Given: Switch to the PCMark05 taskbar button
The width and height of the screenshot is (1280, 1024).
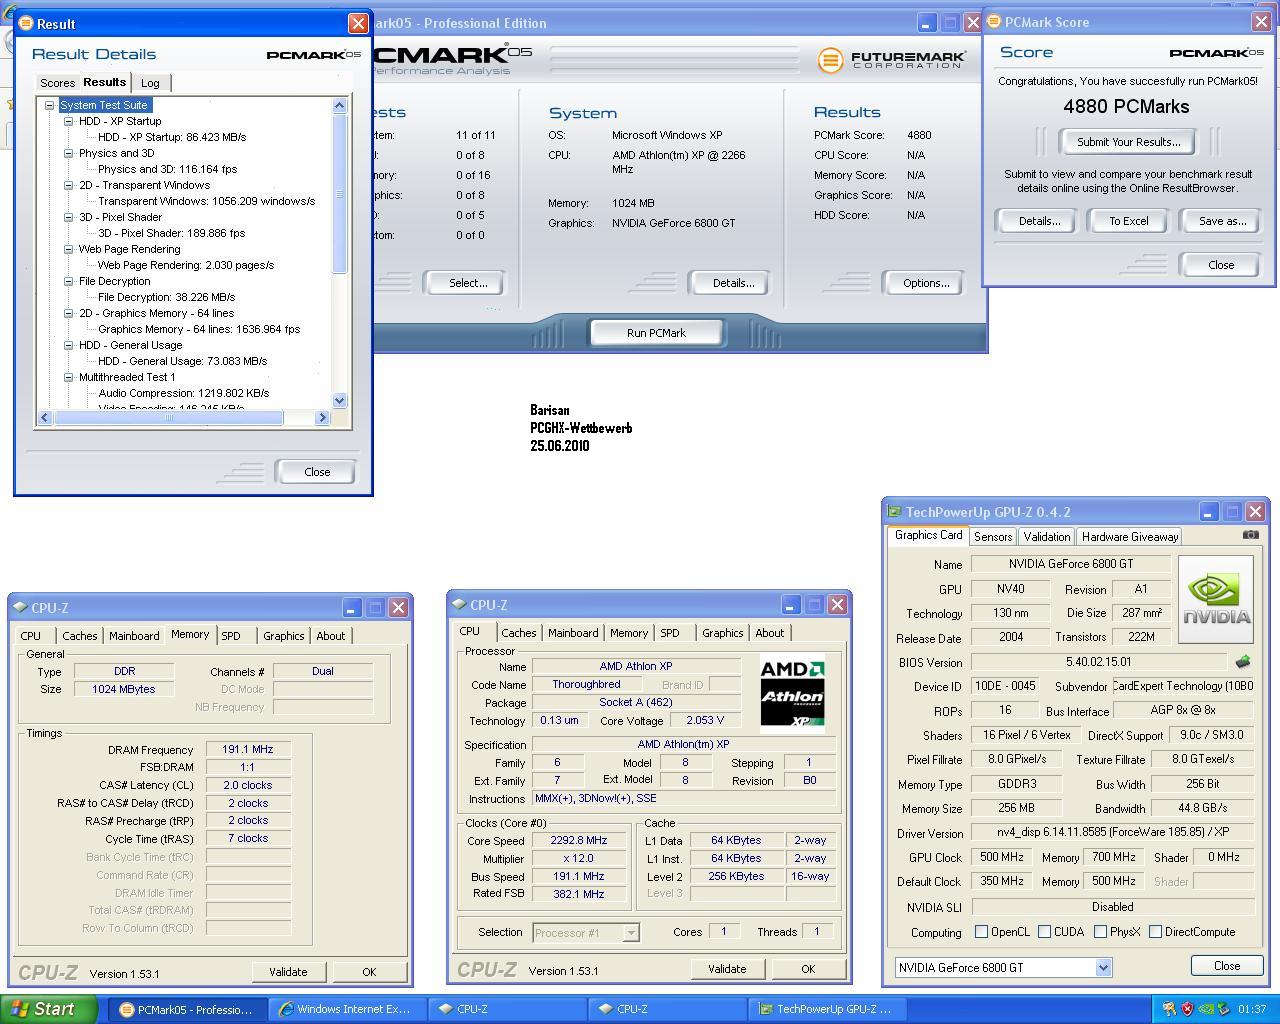Looking at the screenshot, I should coord(186,1009).
